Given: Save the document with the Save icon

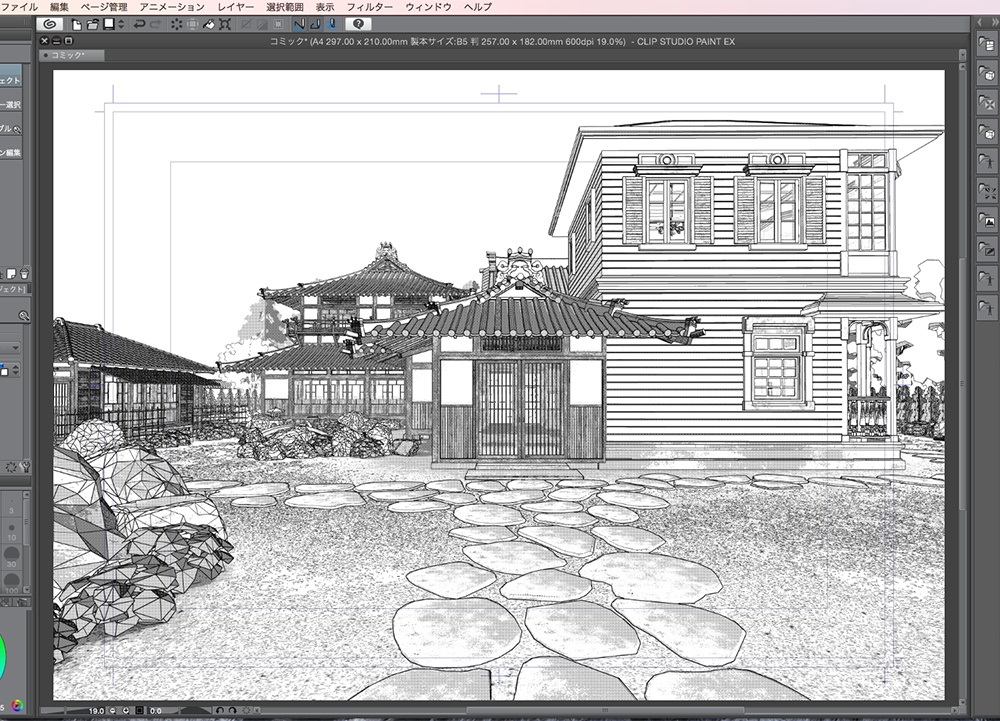Looking at the screenshot, I should (x=108, y=23).
